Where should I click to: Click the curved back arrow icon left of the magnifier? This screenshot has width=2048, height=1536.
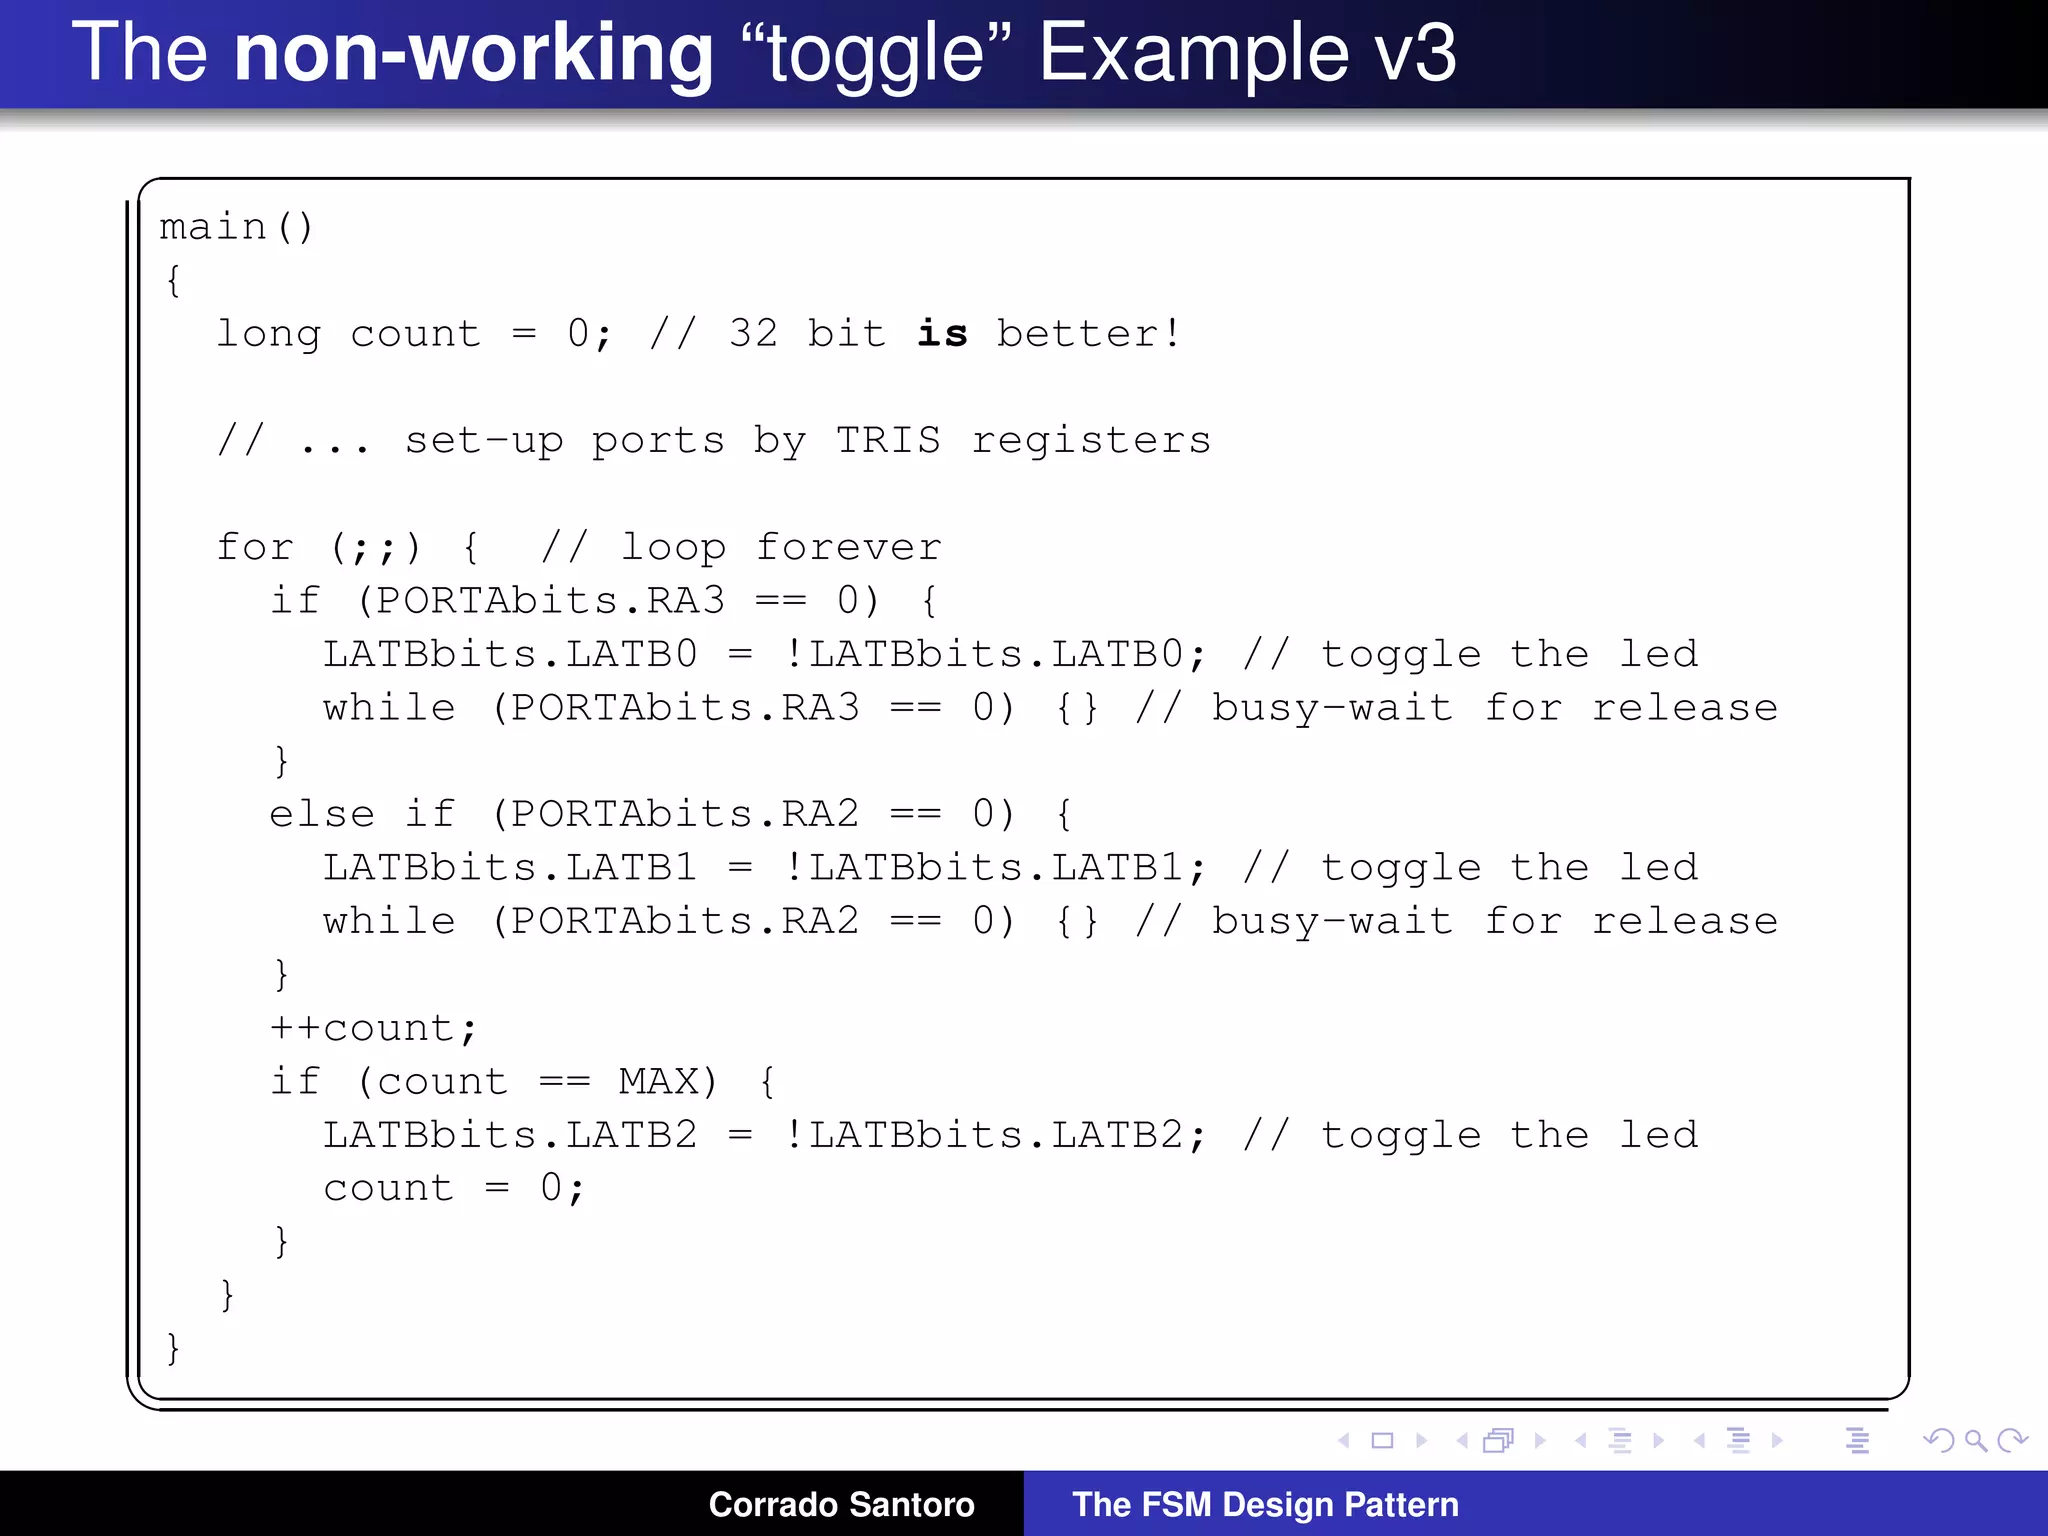point(1939,1440)
